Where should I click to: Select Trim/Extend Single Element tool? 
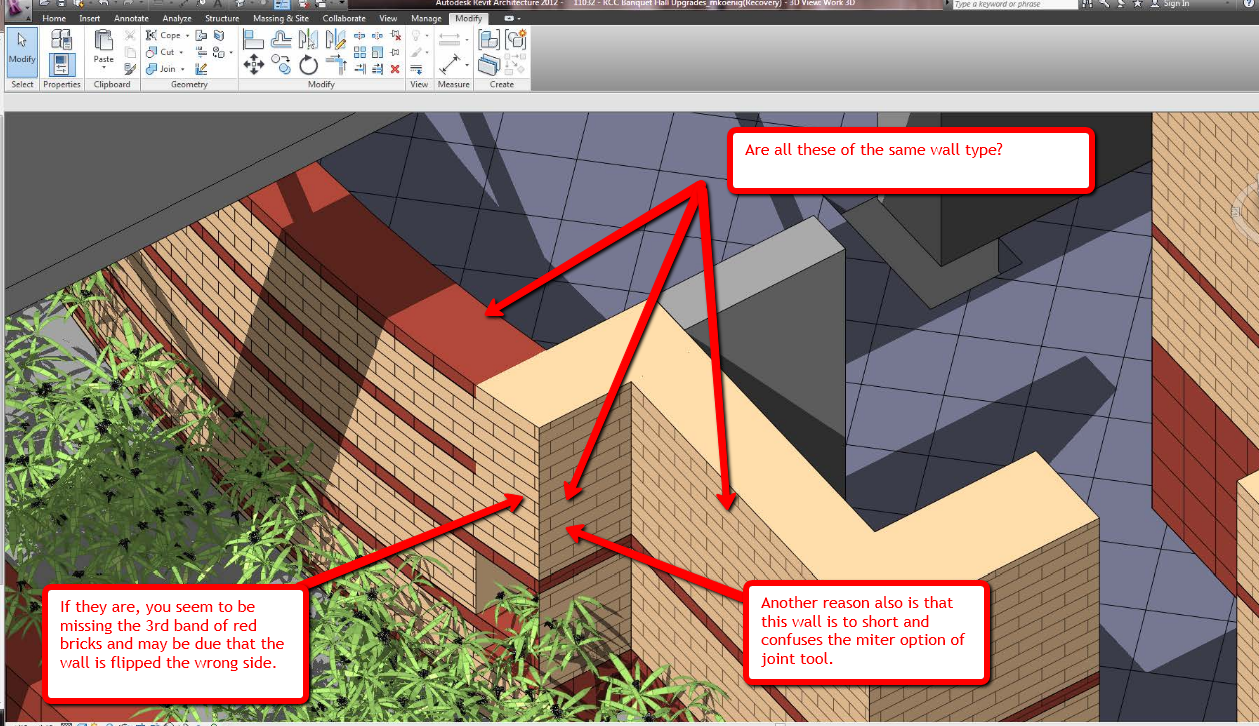pos(360,69)
